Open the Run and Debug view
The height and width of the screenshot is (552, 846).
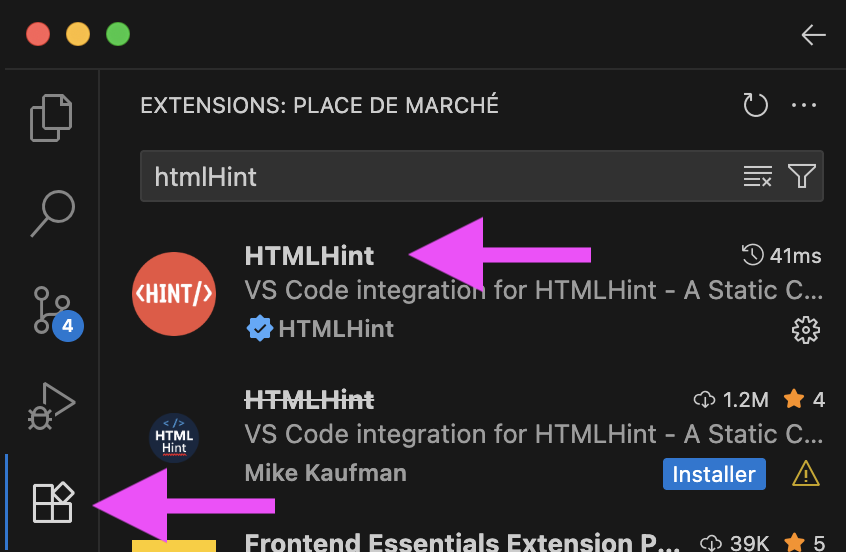tap(51, 406)
